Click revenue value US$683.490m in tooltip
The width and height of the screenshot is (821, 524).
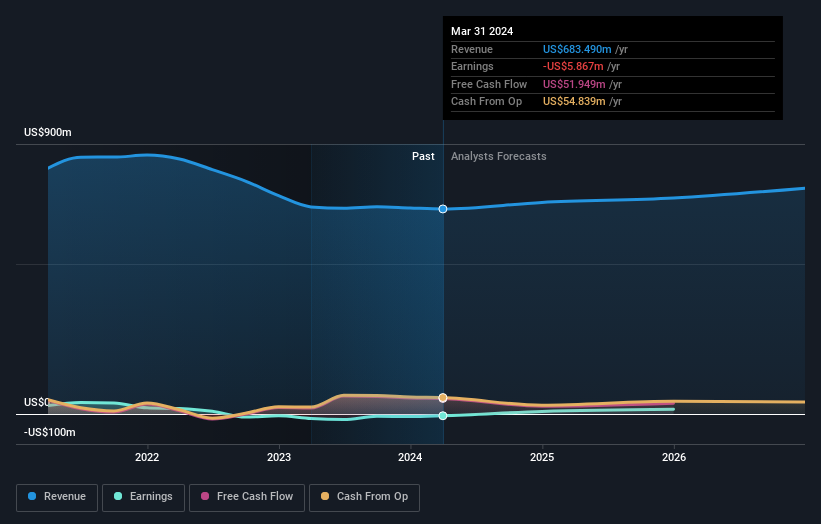577,49
